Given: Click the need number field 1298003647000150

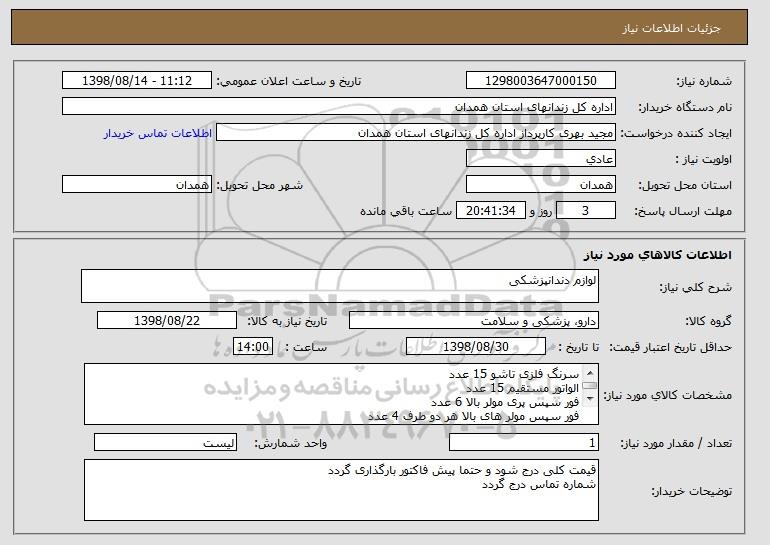Looking at the screenshot, I should [x=541, y=81].
